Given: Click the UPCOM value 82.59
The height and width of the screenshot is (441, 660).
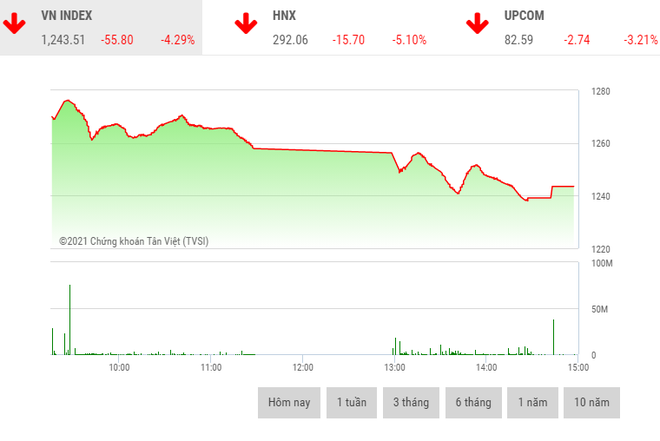Looking at the screenshot, I should [522, 40].
